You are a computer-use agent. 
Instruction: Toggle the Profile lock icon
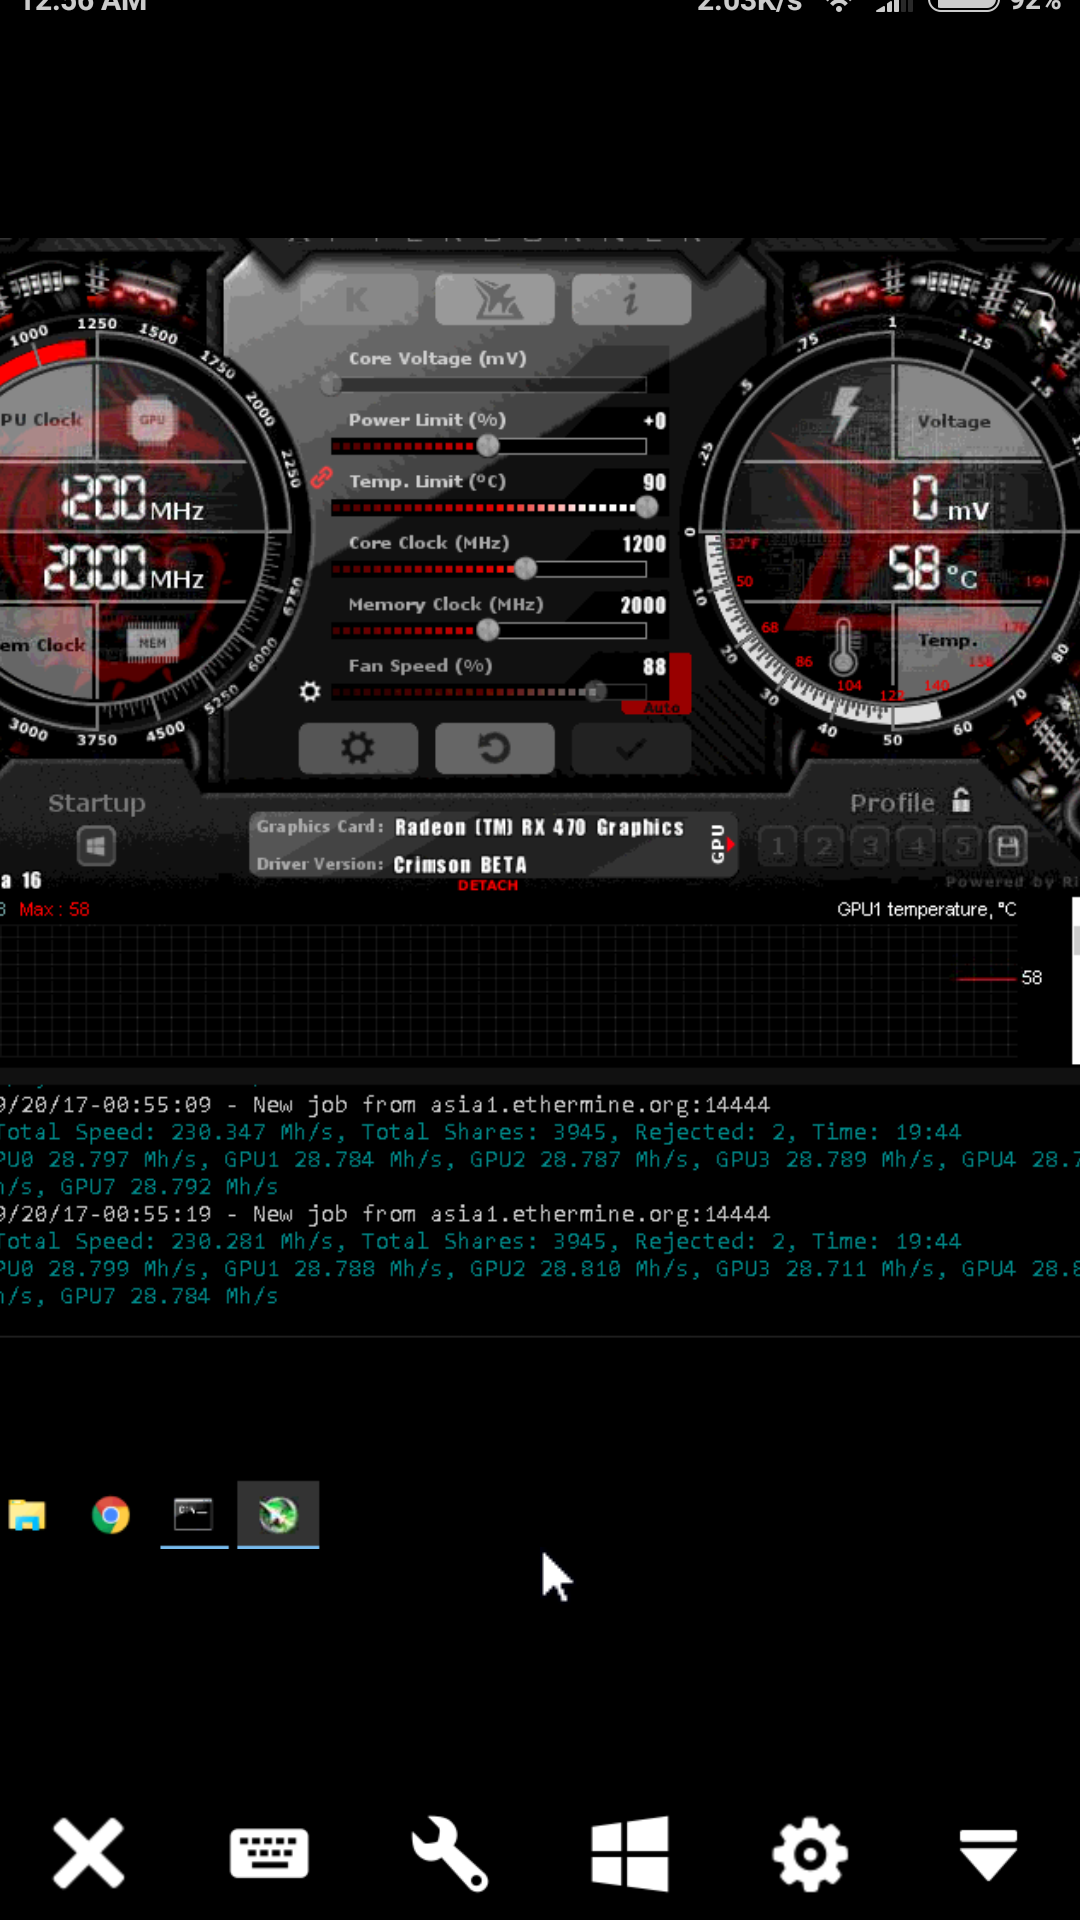961,800
